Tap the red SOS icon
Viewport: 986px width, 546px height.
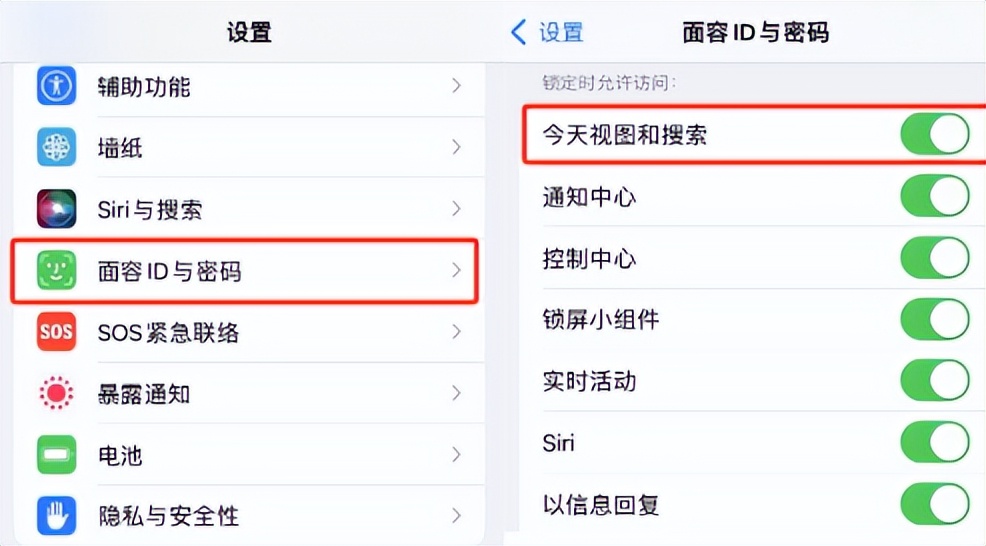[x=57, y=332]
